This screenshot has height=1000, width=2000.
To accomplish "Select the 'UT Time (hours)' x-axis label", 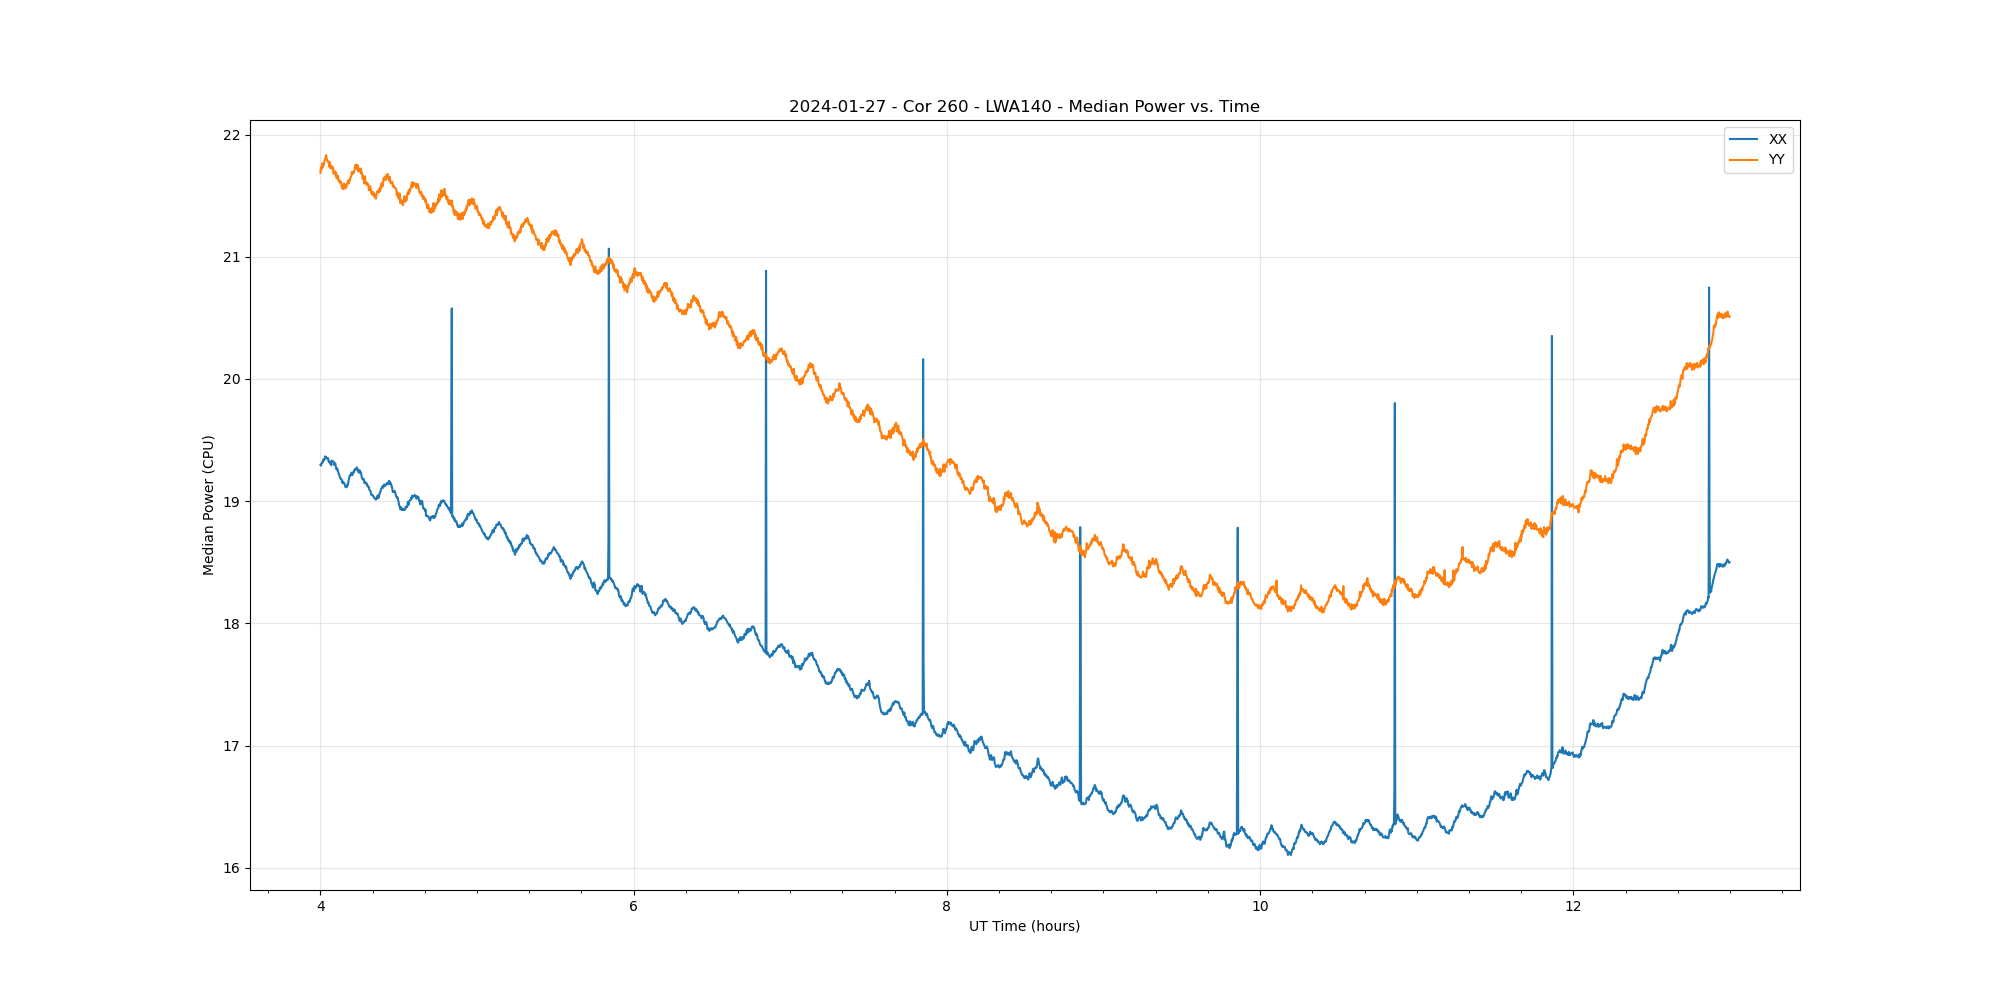I will (x=1024, y=926).
